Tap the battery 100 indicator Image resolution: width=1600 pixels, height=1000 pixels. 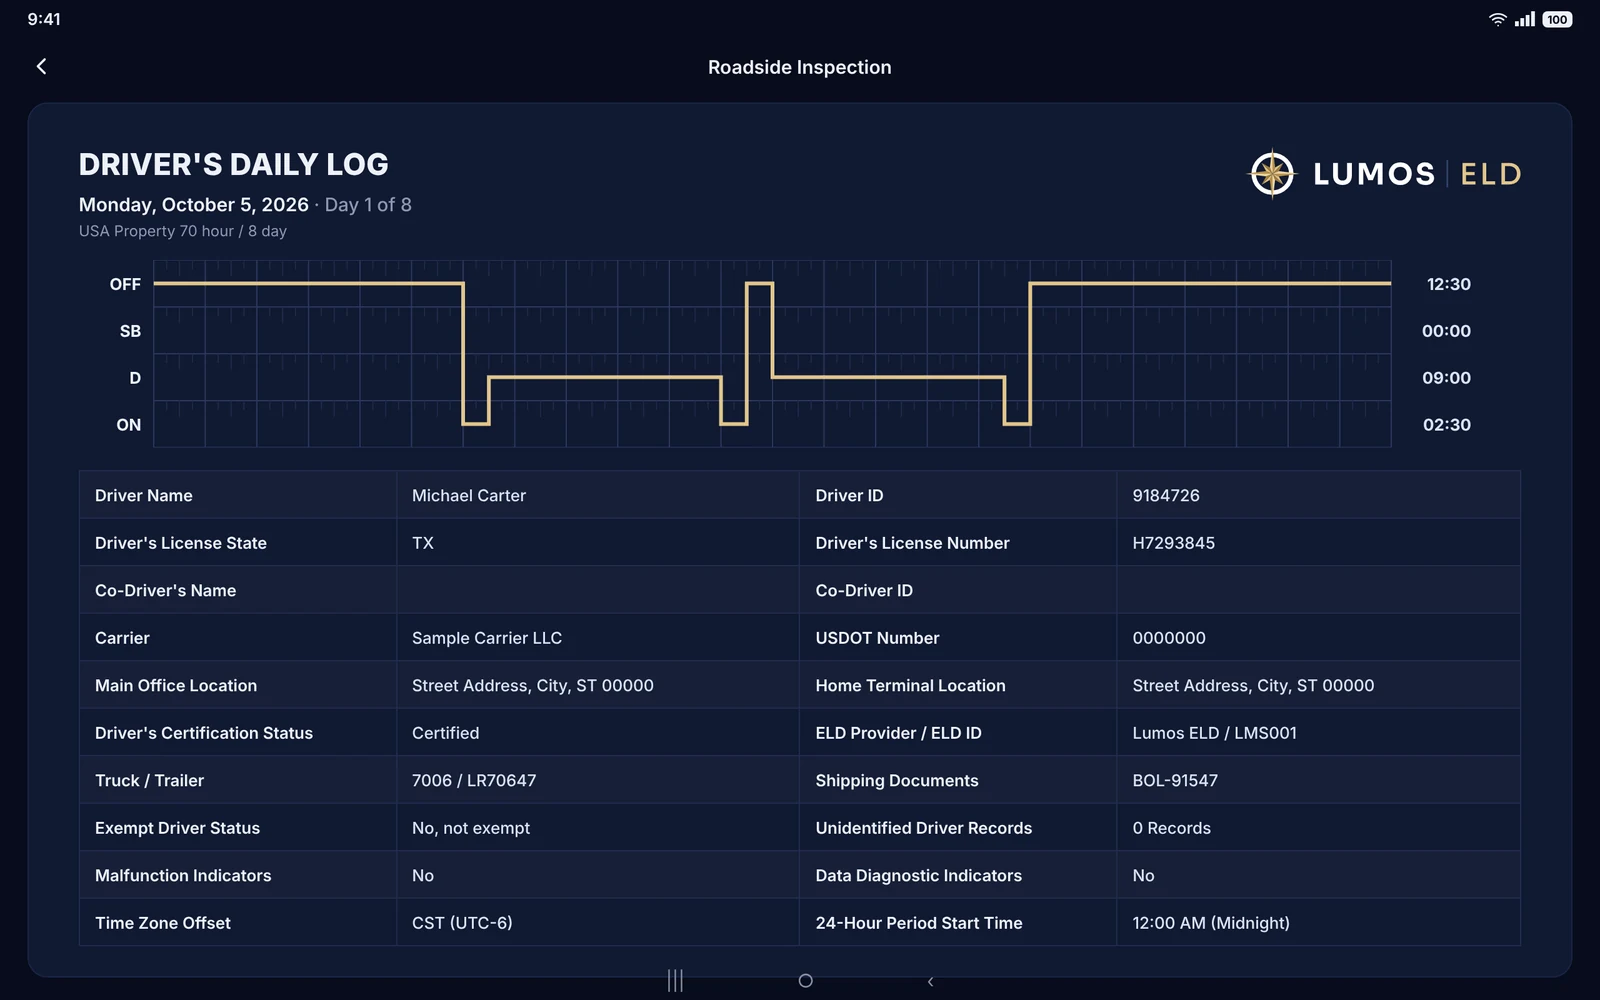pyautogui.click(x=1557, y=19)
